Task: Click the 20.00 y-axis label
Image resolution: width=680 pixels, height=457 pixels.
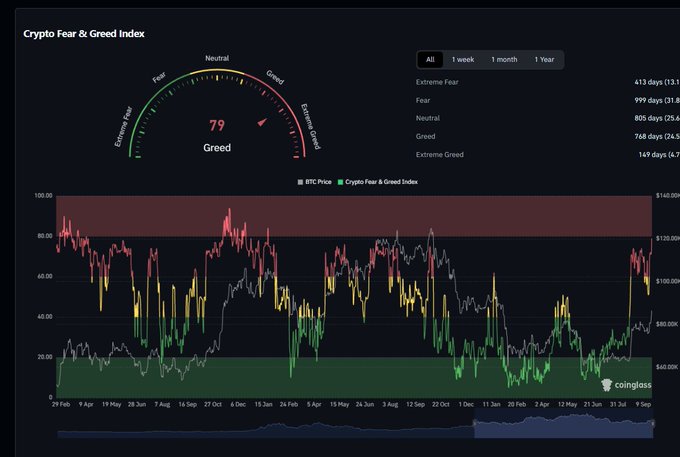Action: [45, 357]
